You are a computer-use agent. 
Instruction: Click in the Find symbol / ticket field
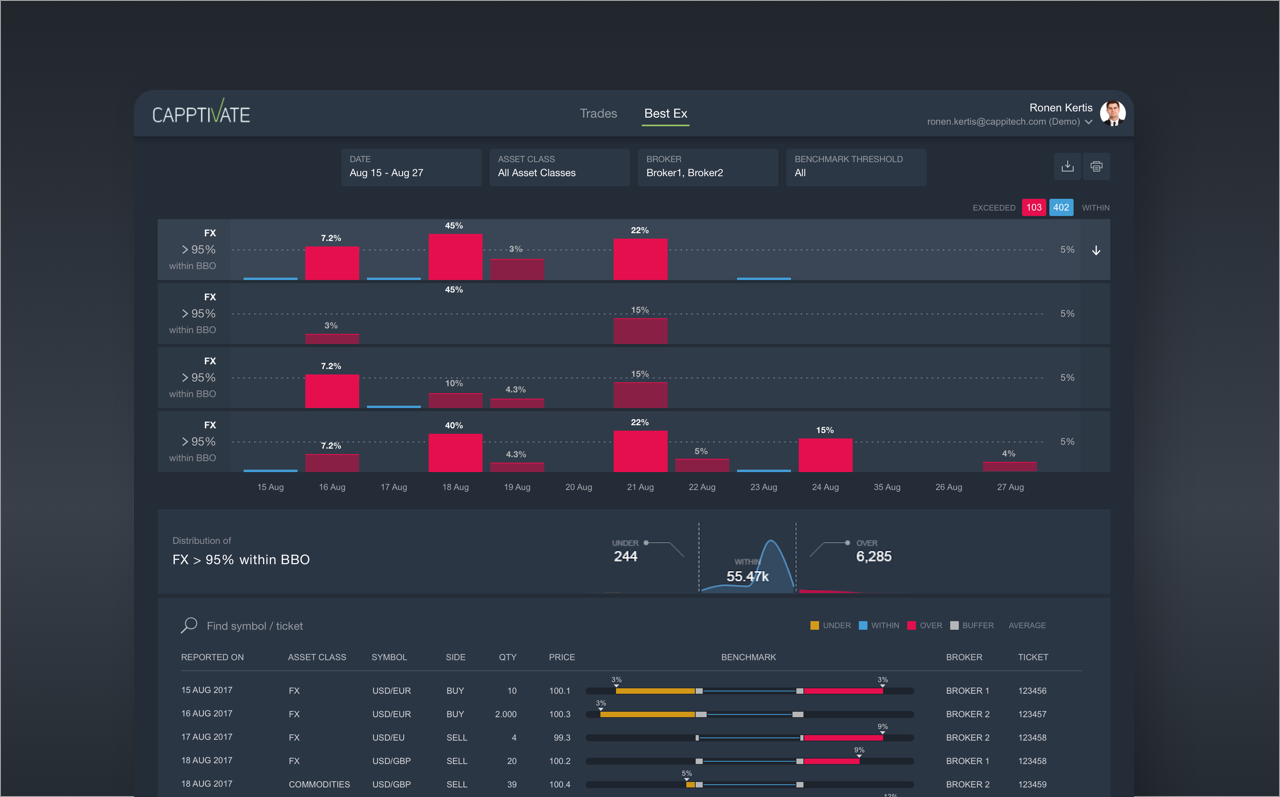click(x=255, y=626)
